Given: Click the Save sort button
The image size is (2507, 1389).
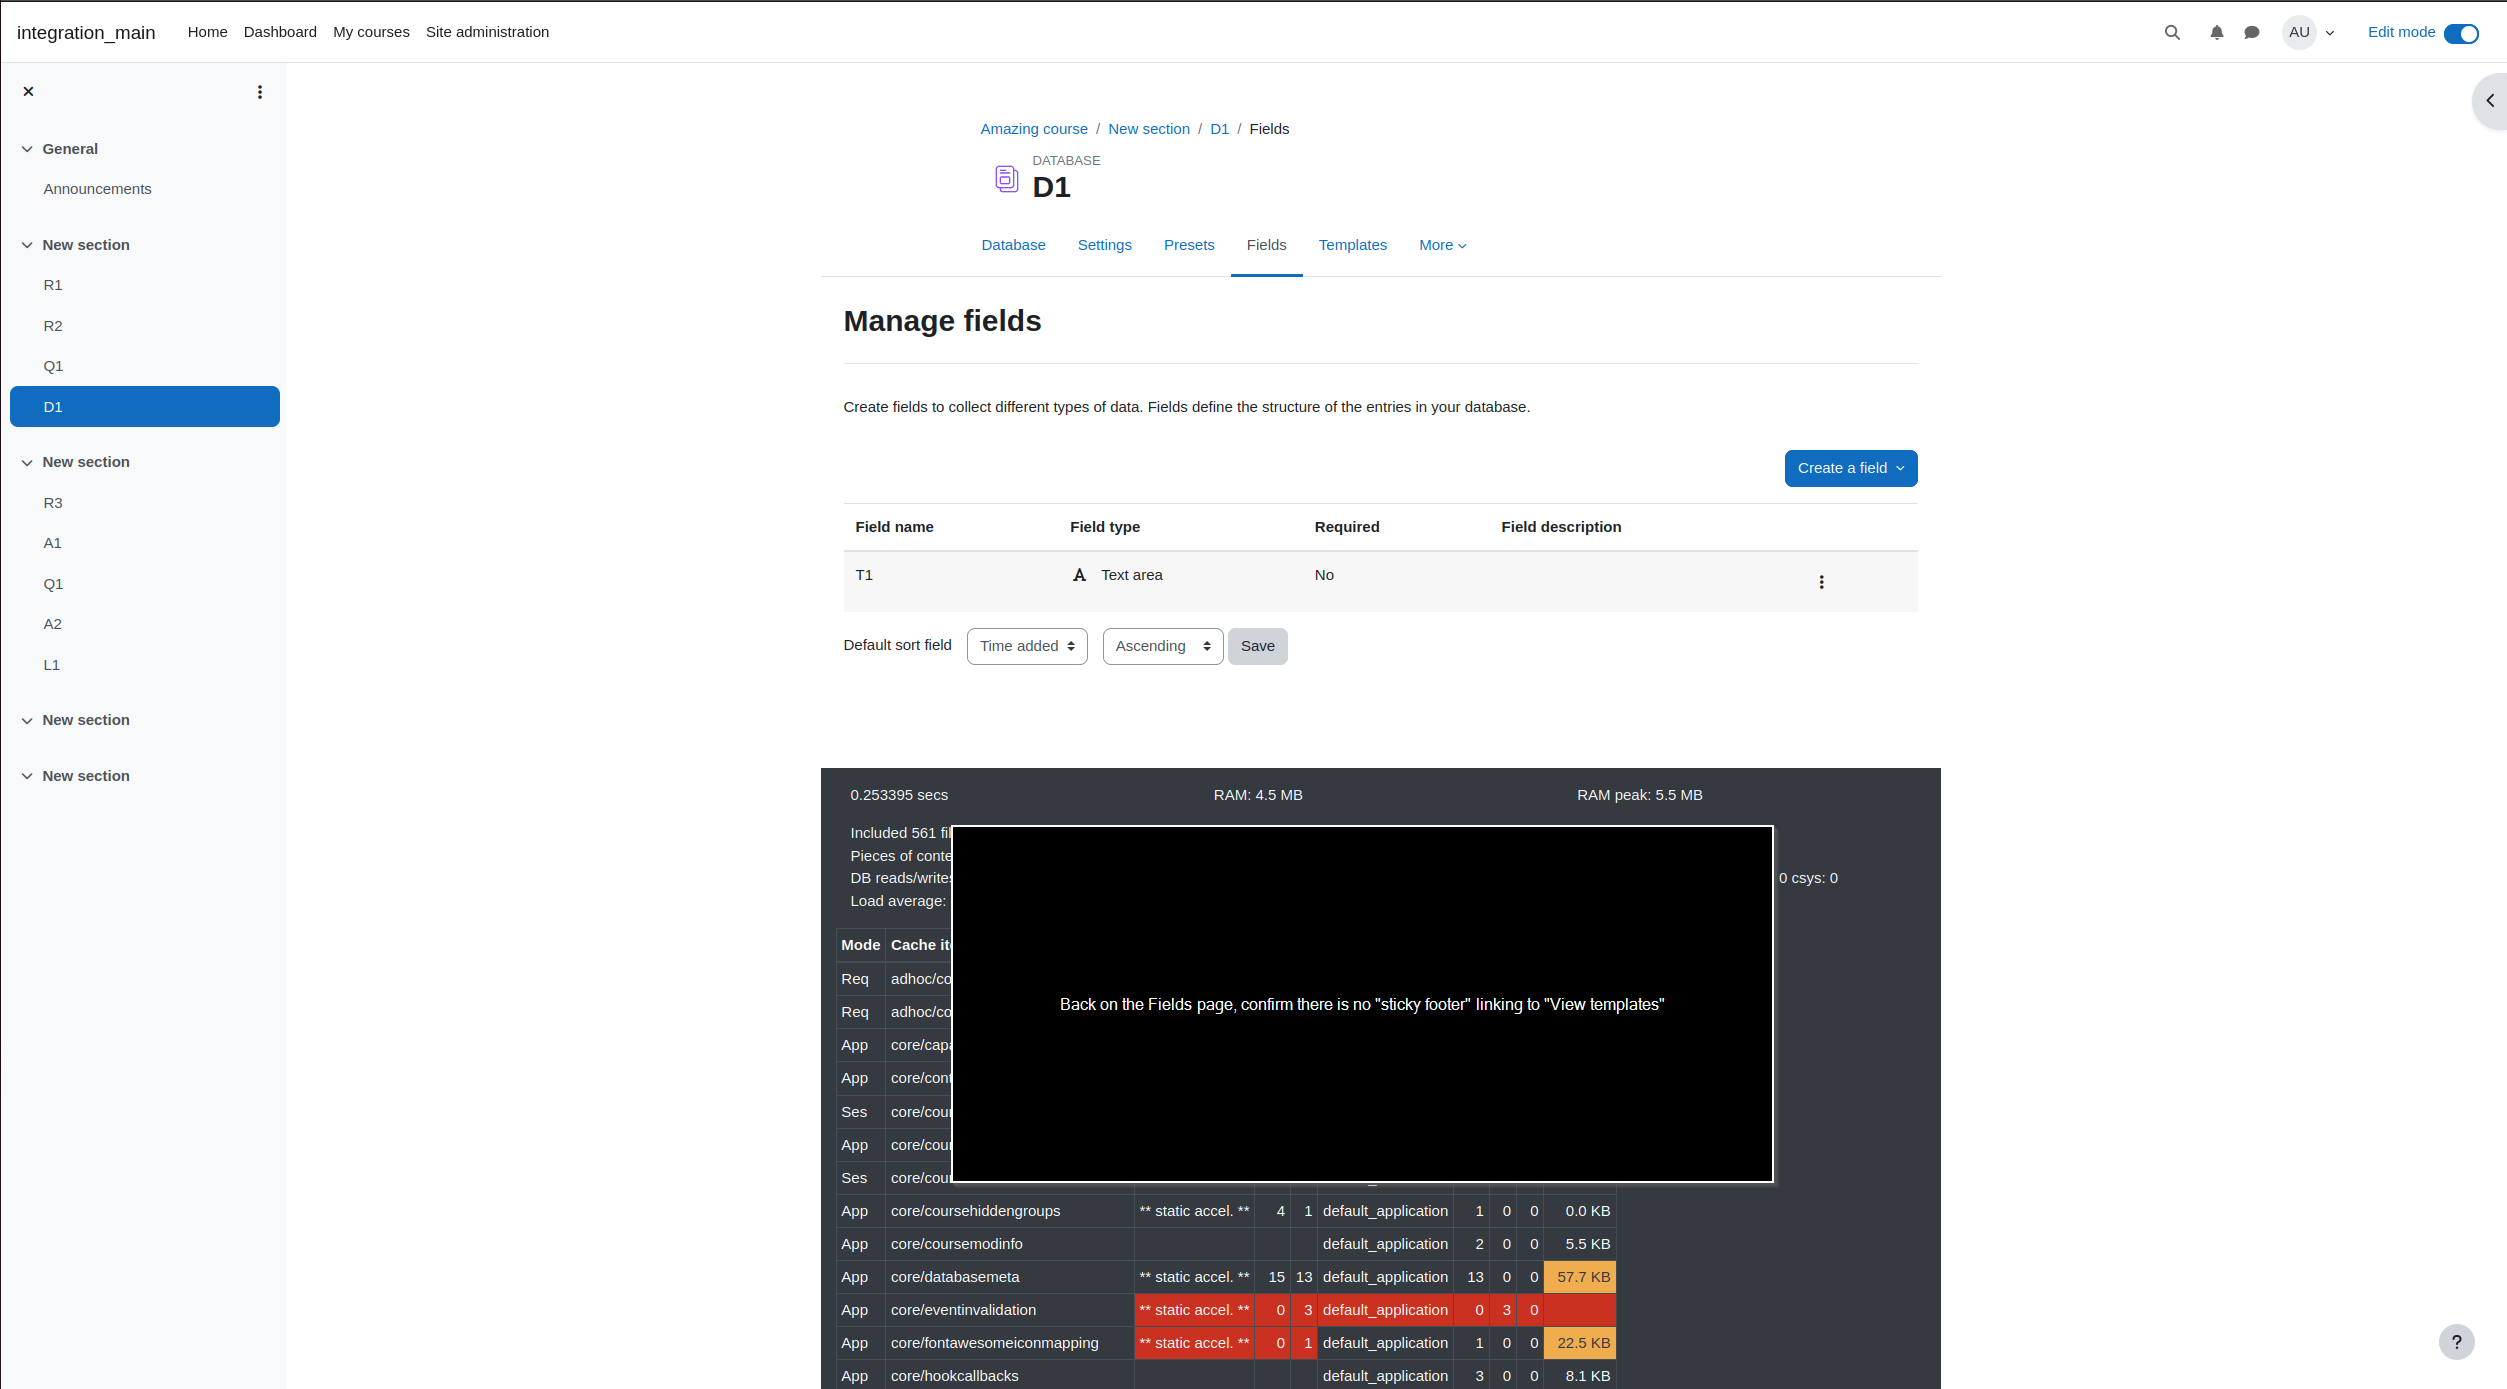Looking at the screenshot, I should (1257, 646).
